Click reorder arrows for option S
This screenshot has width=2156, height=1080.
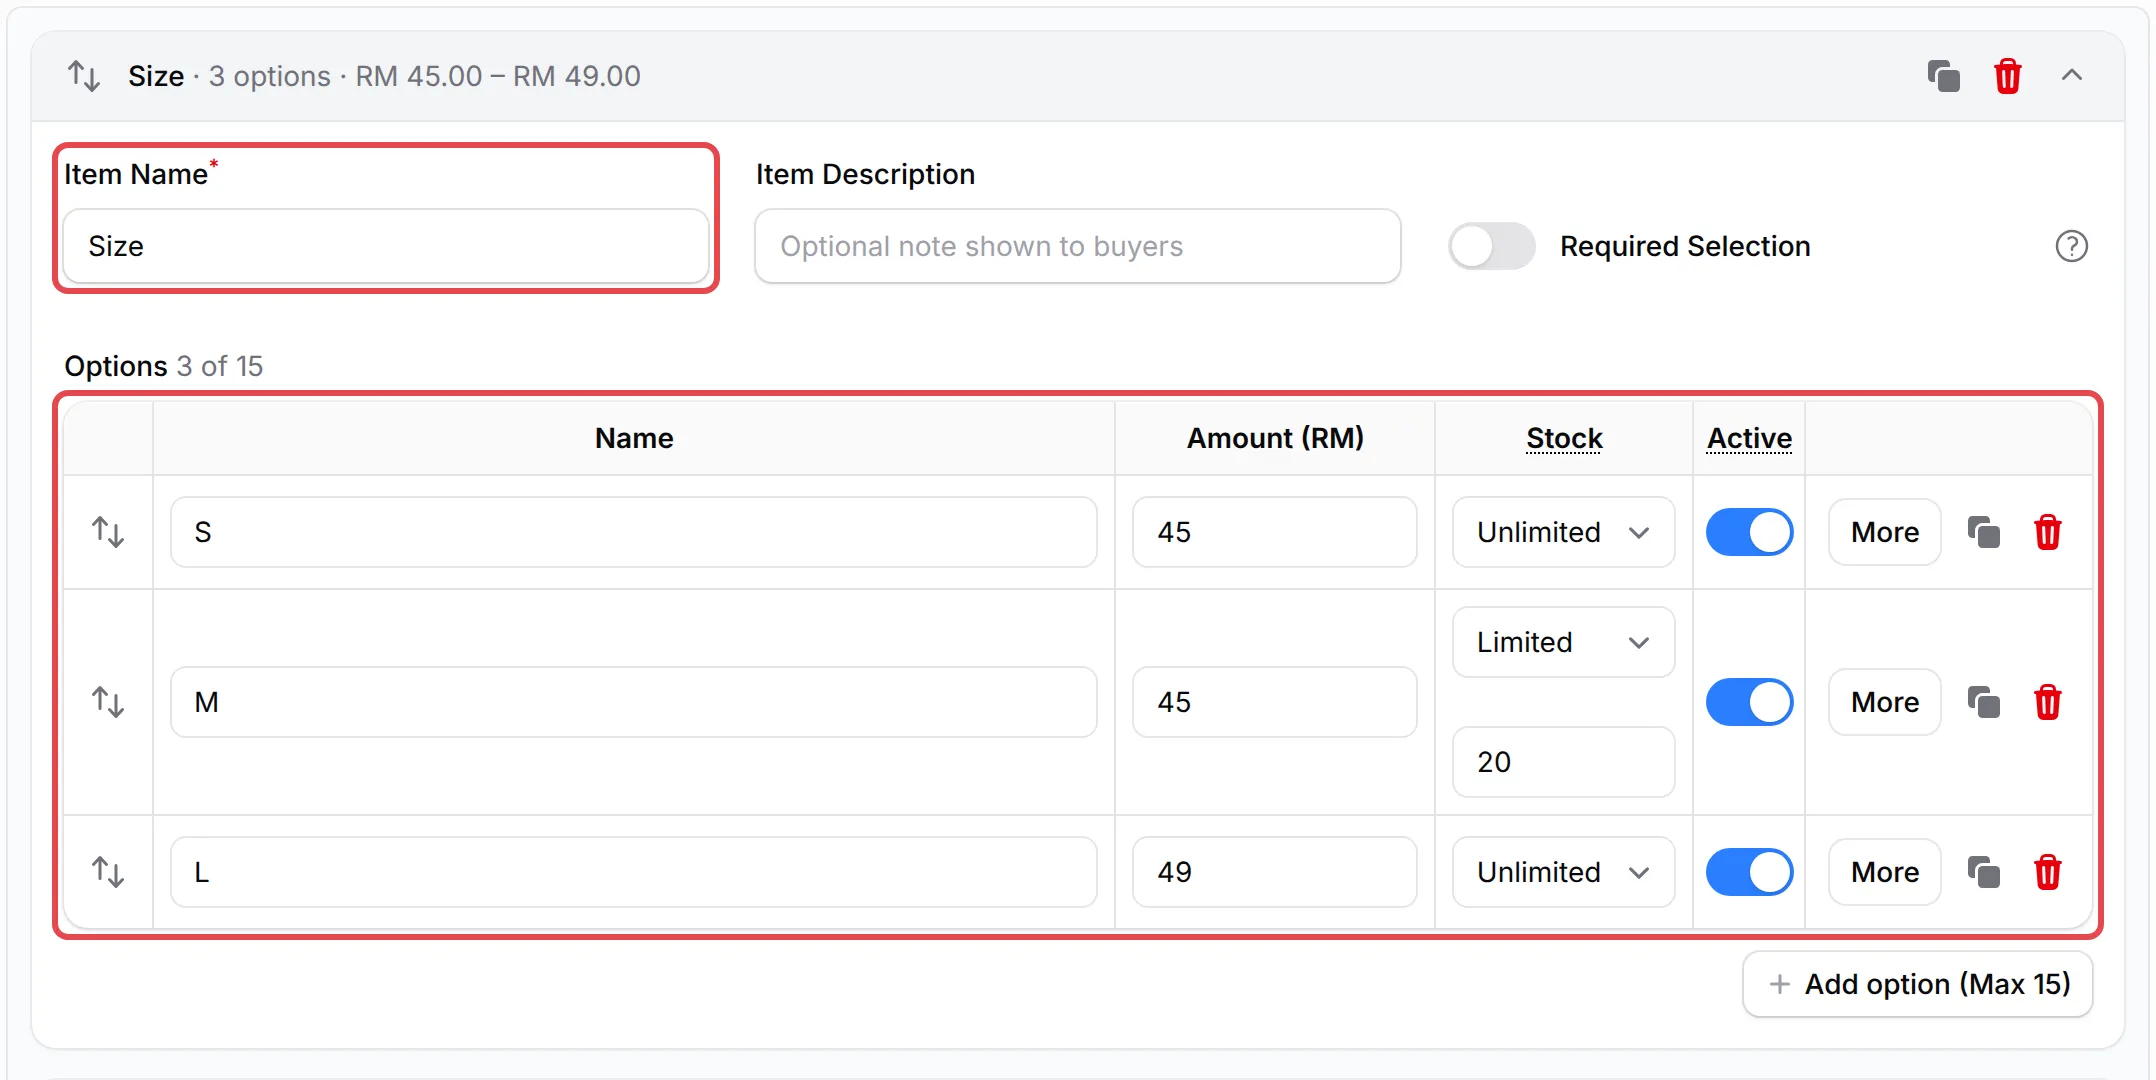coord(108,532)
